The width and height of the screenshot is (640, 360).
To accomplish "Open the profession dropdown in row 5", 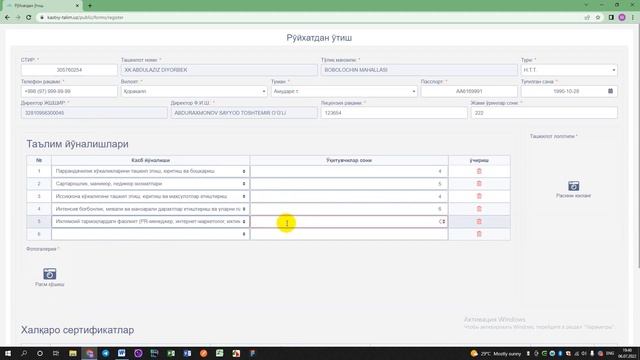I will click(150, 222).
